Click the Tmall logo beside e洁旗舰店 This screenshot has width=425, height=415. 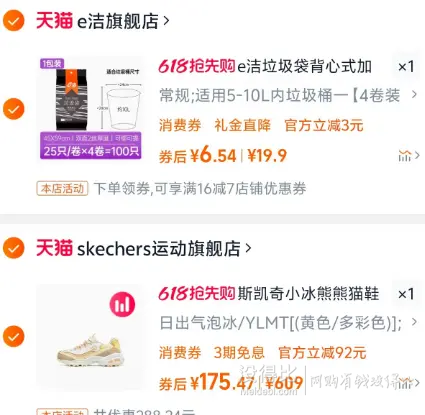coord(54,21)
